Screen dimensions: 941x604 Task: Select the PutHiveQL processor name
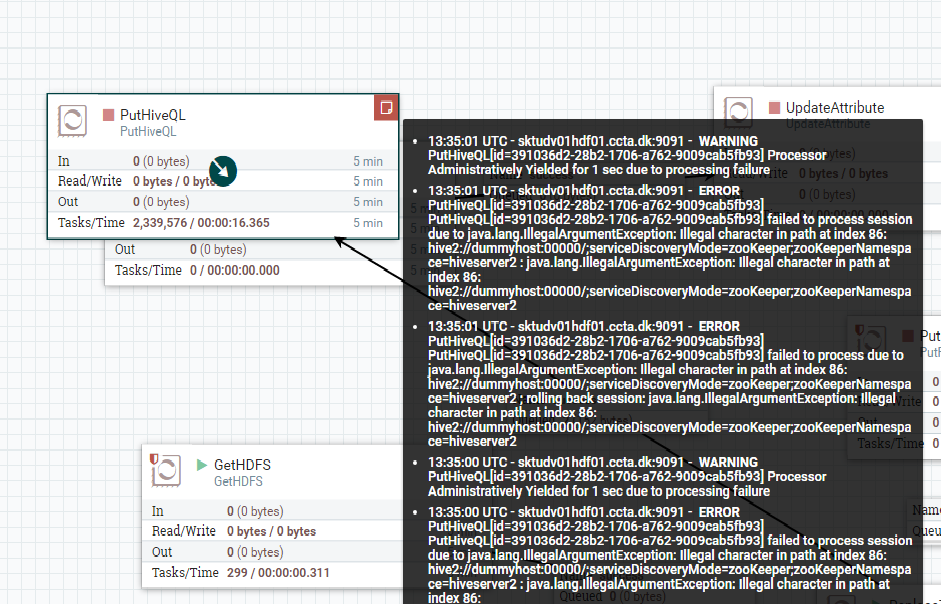153,115
